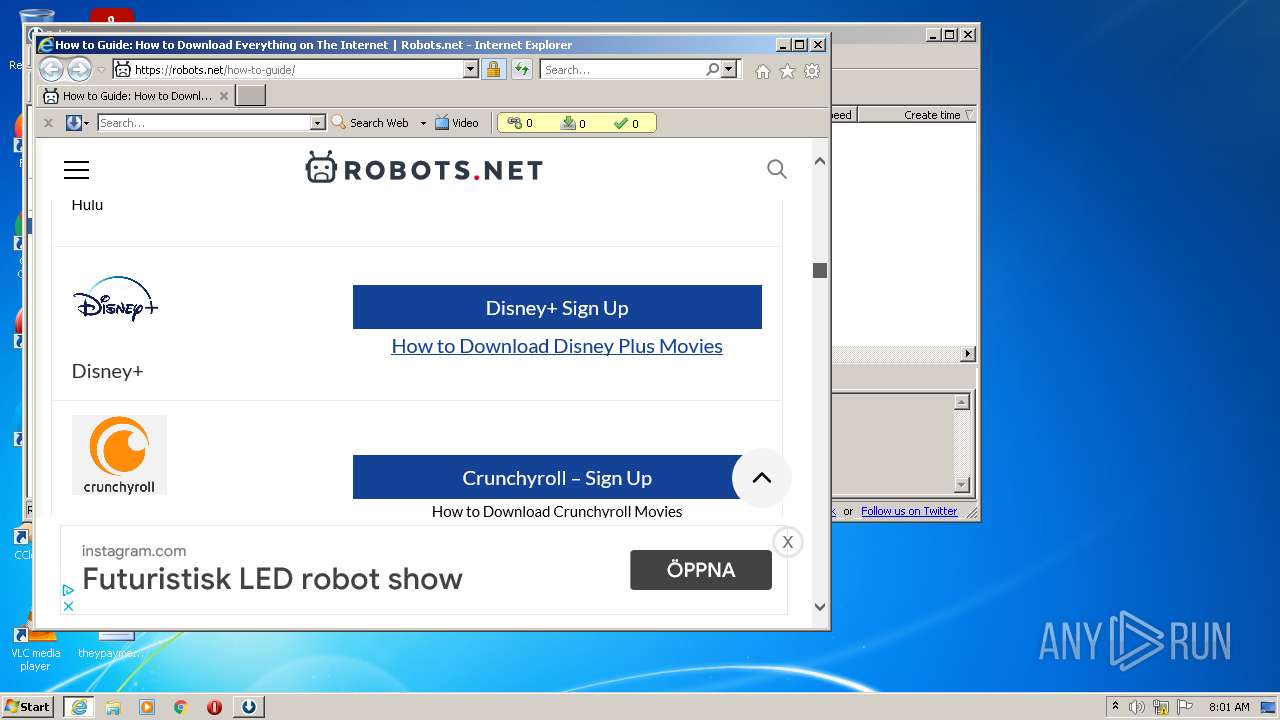
Task: Click the volume speaker tray icon
Action: [1137, 707]
